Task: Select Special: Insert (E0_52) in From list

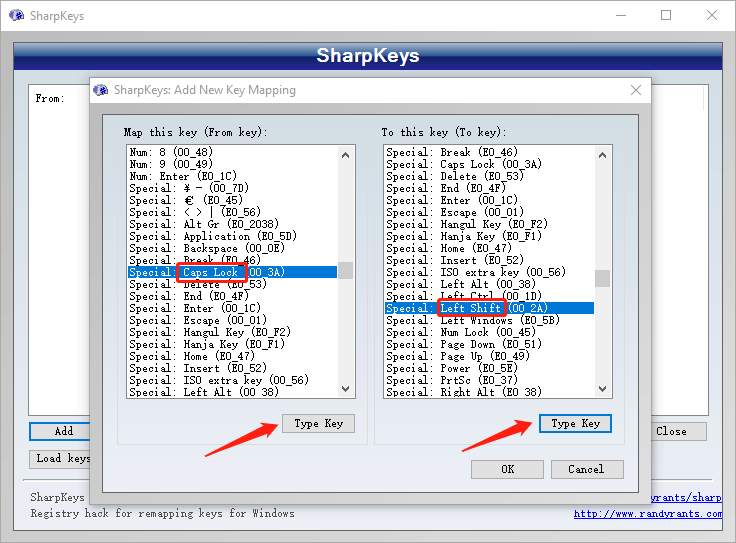Action: point(232,368)
